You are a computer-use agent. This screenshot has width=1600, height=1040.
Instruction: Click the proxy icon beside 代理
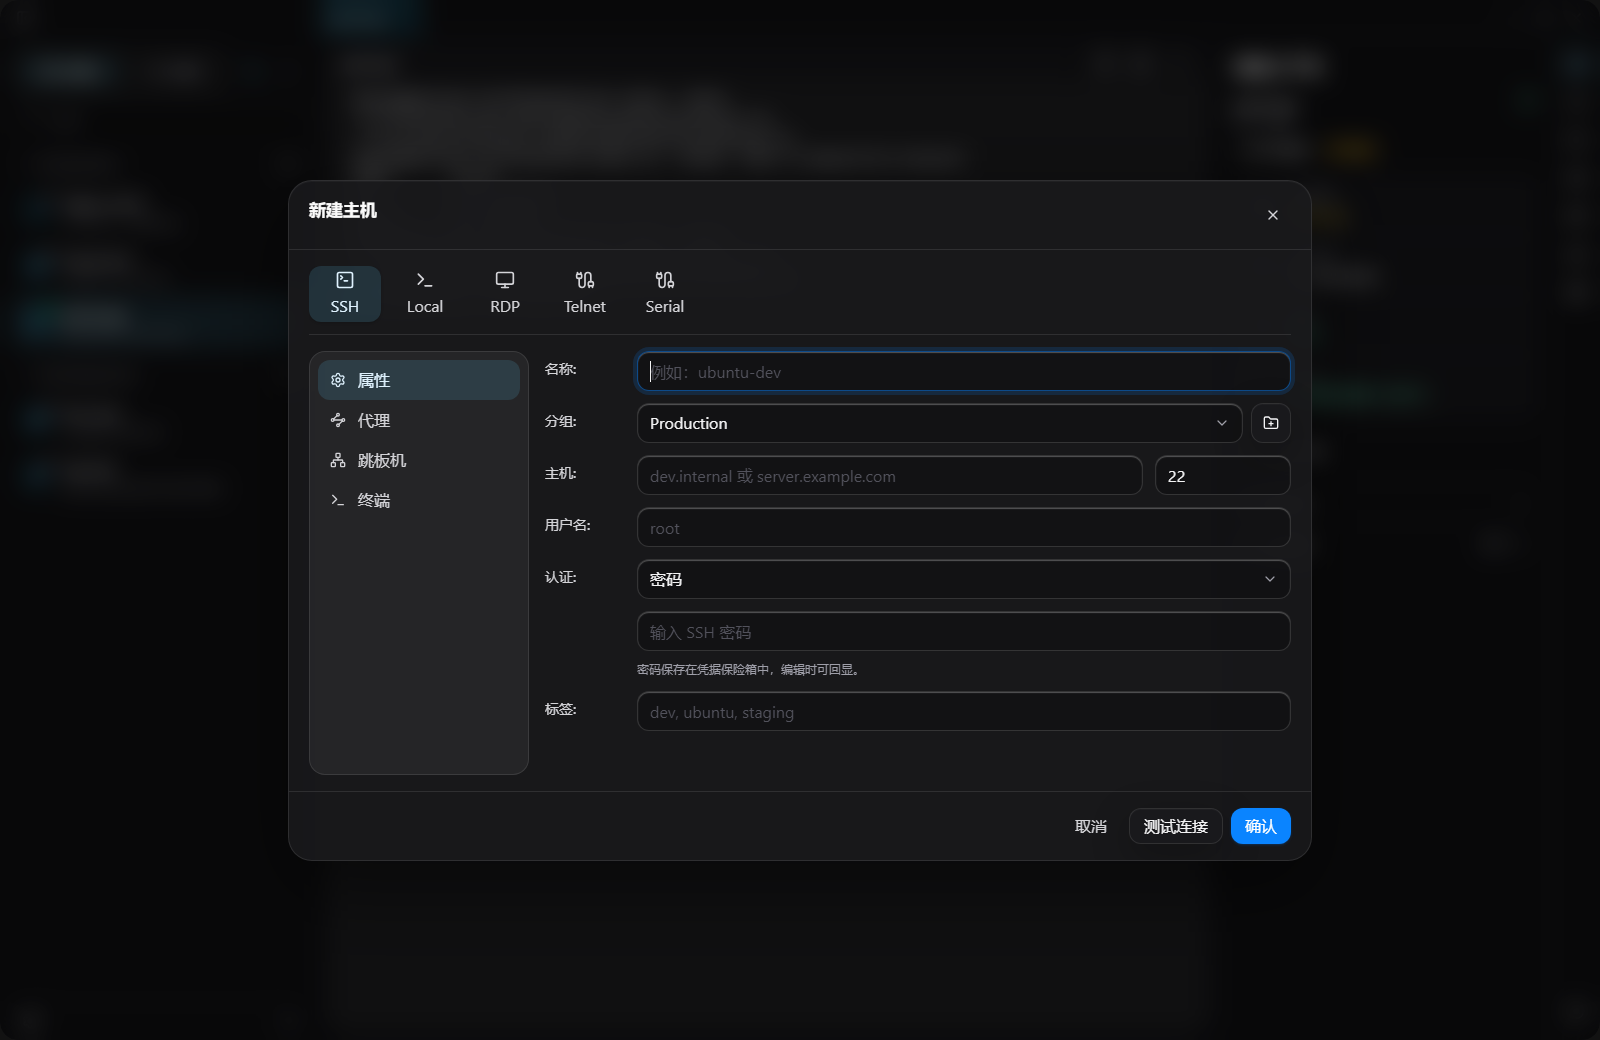338,420
